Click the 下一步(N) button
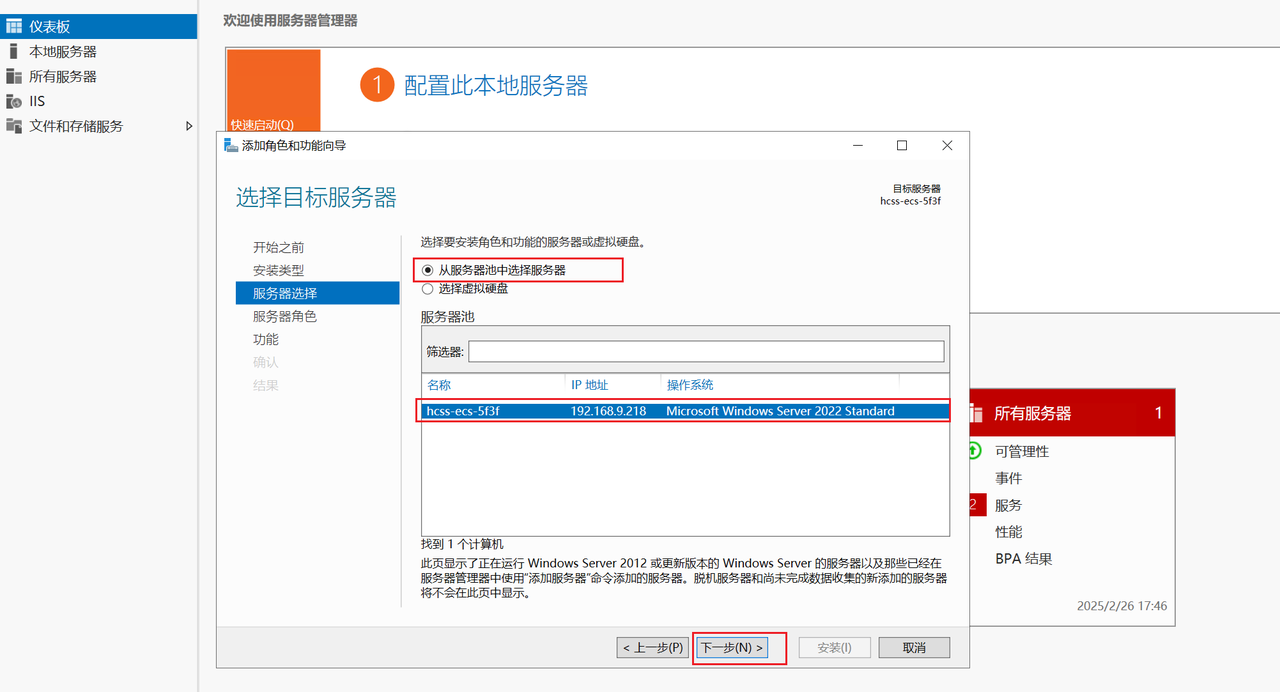Viewport: 1280px width, 692px height. (733, 648)
